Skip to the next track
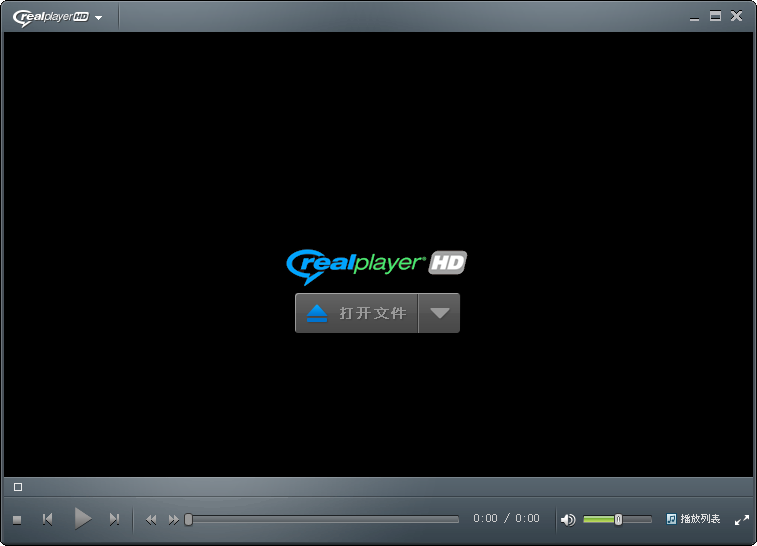 point(114,519)
